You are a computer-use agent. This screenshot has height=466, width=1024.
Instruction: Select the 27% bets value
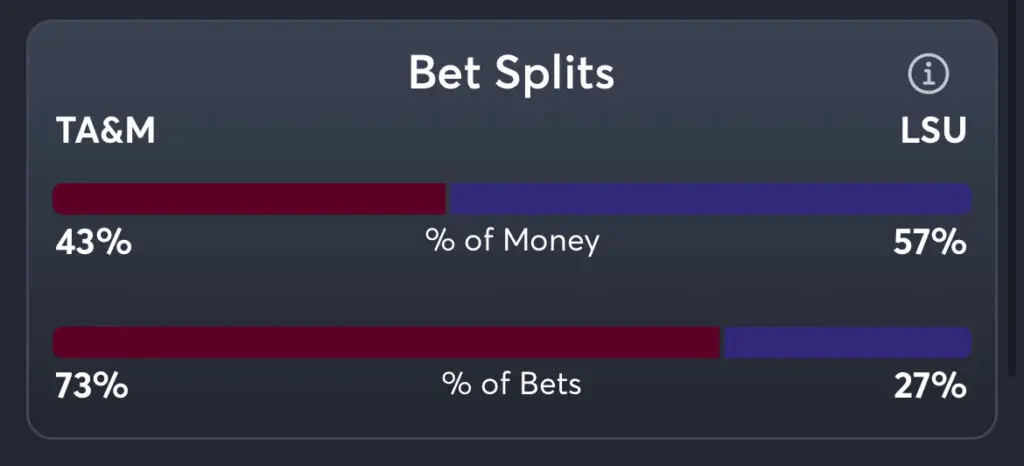930,386
